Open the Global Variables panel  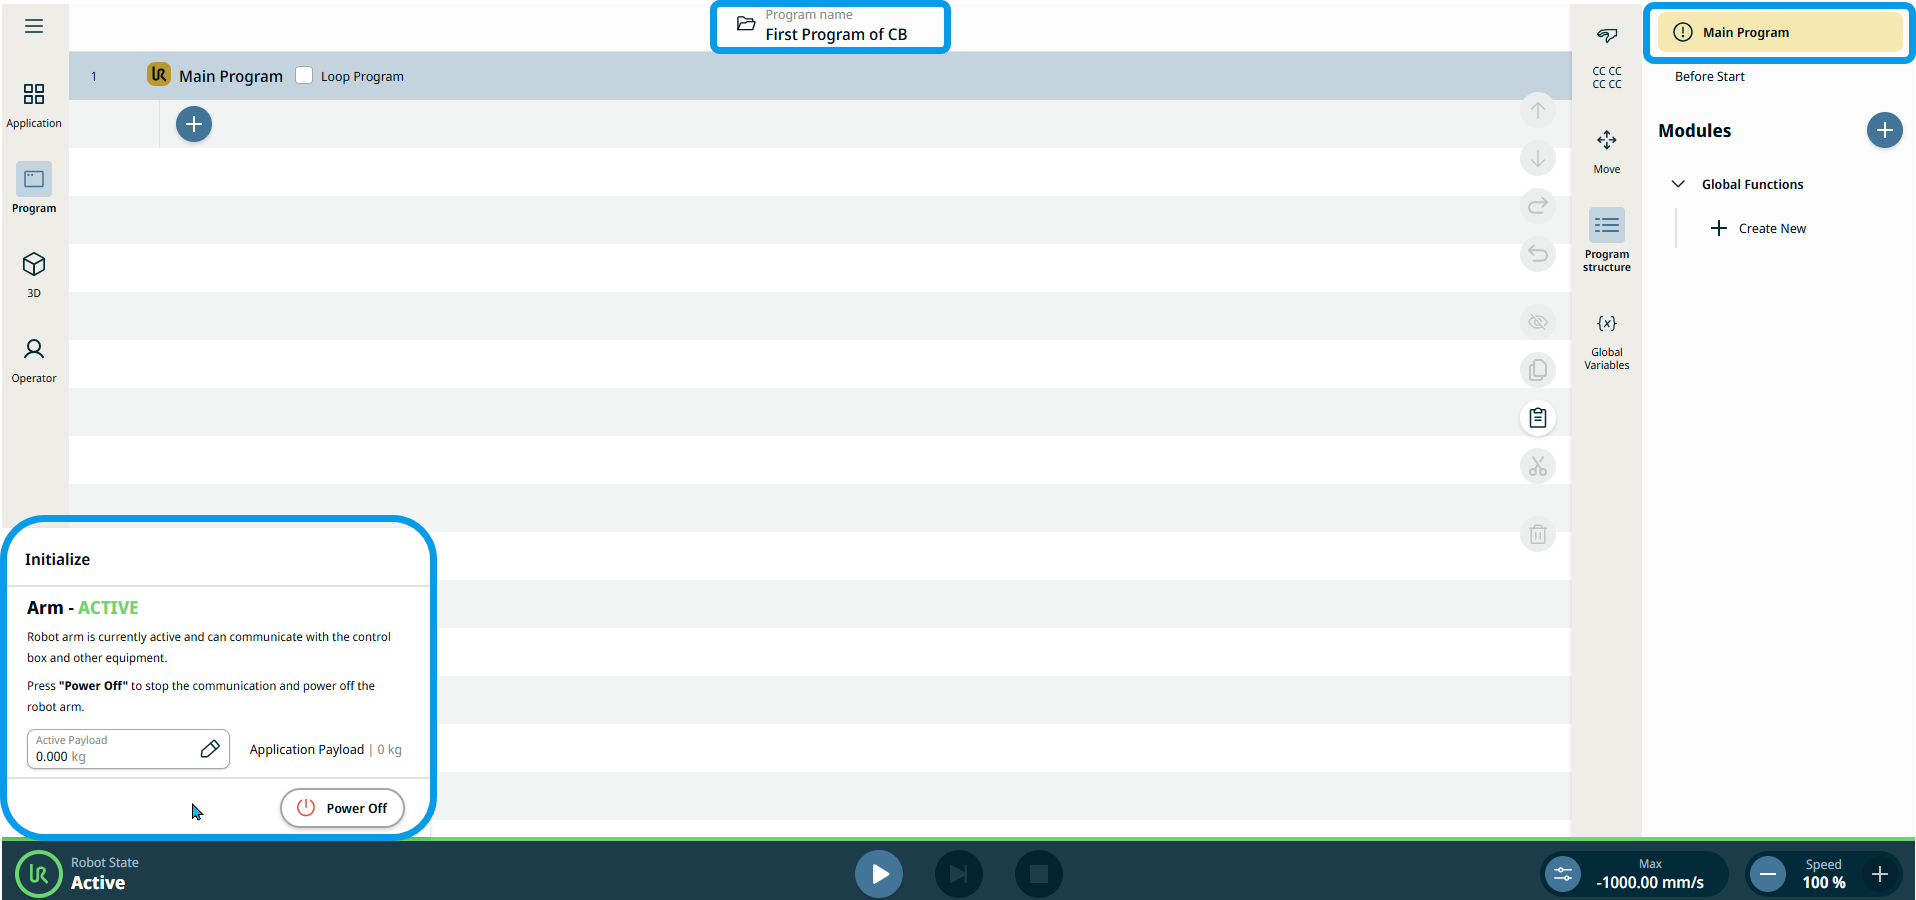point(1606,340)
